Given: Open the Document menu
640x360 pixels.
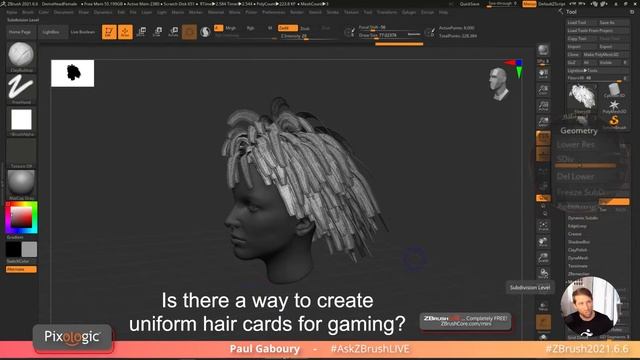Looking at the screenshot, I should point(64,12).
